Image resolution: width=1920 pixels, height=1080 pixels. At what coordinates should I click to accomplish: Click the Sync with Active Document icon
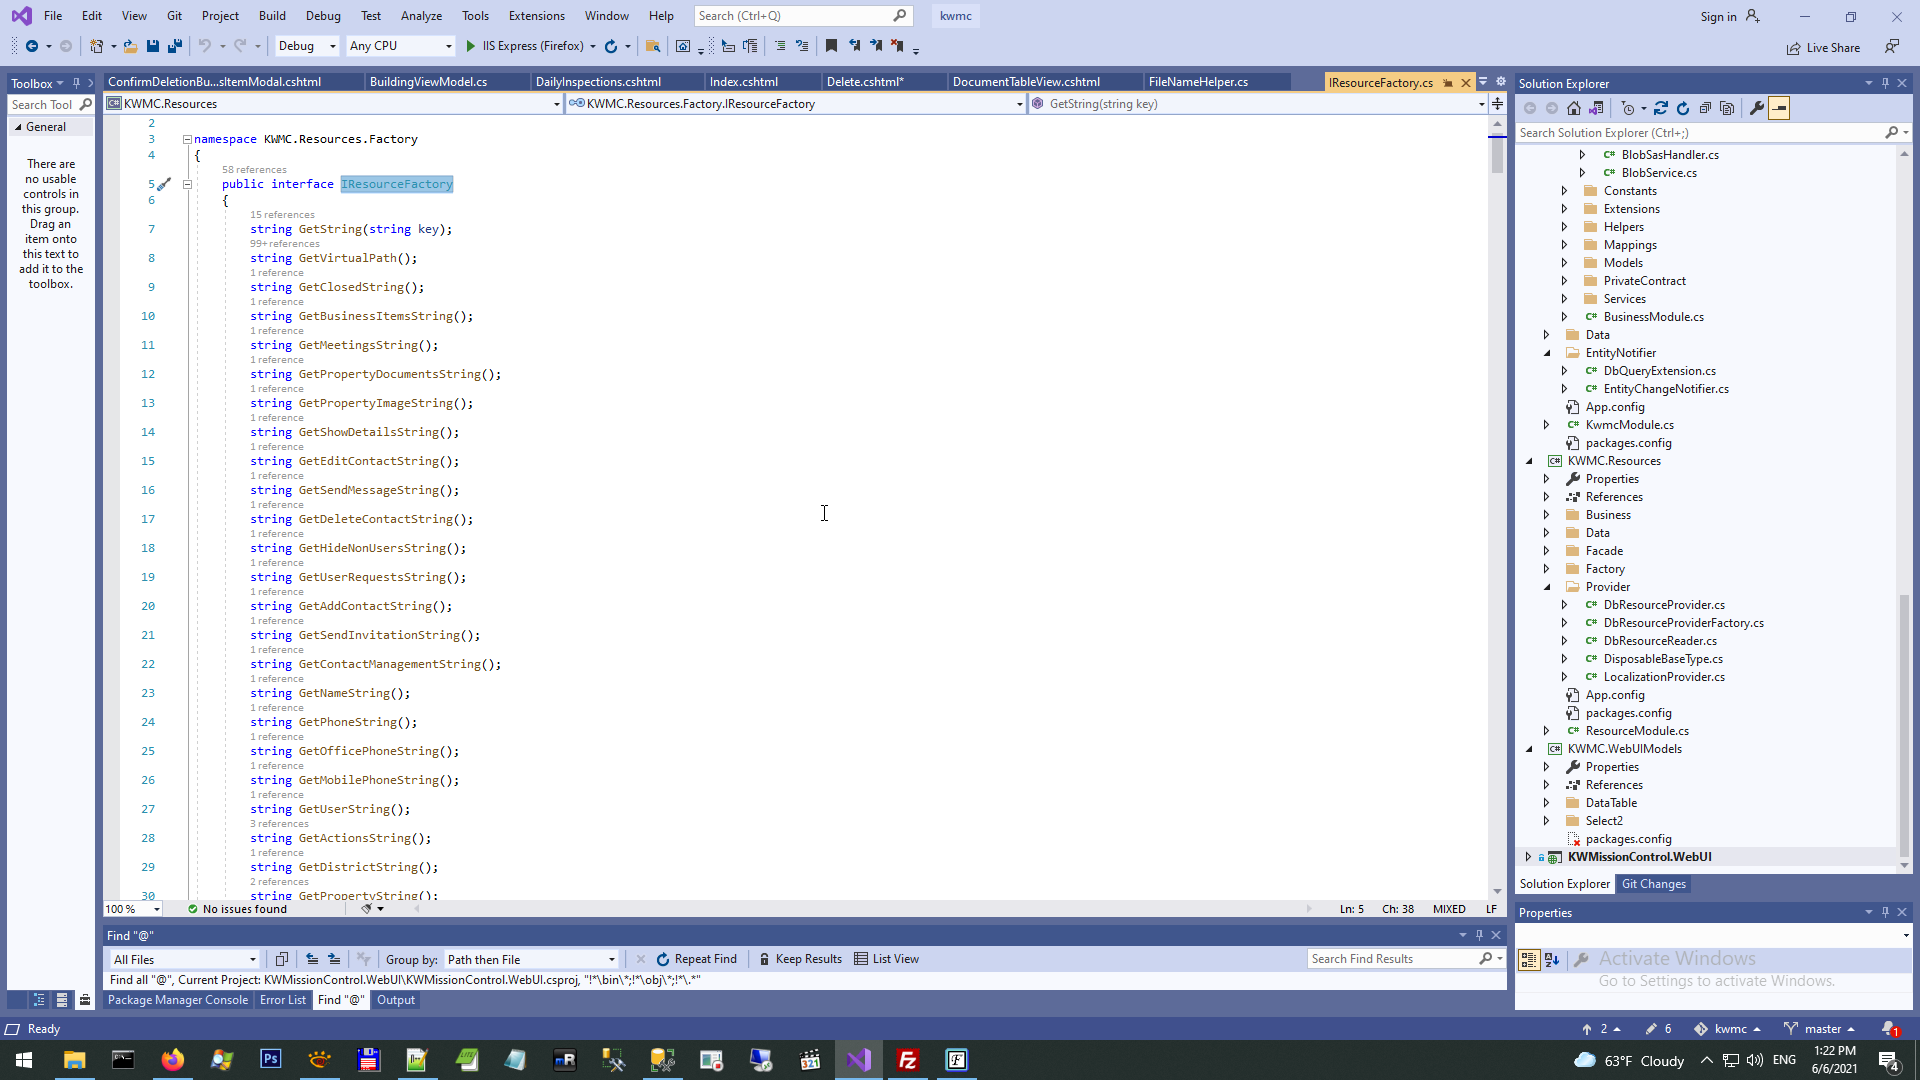pos(1661,108)
